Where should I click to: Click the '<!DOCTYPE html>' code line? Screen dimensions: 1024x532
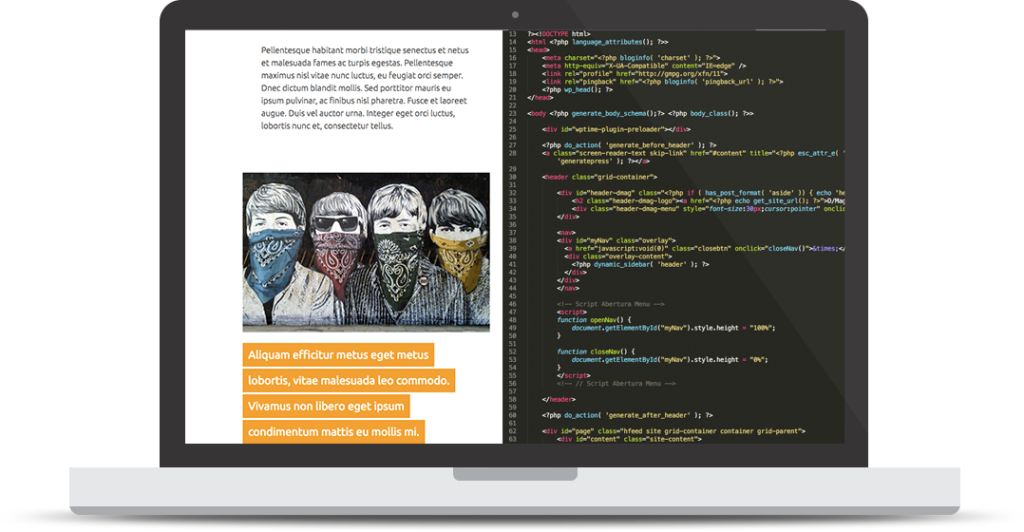pyautogui.click(x=558, y=34)
